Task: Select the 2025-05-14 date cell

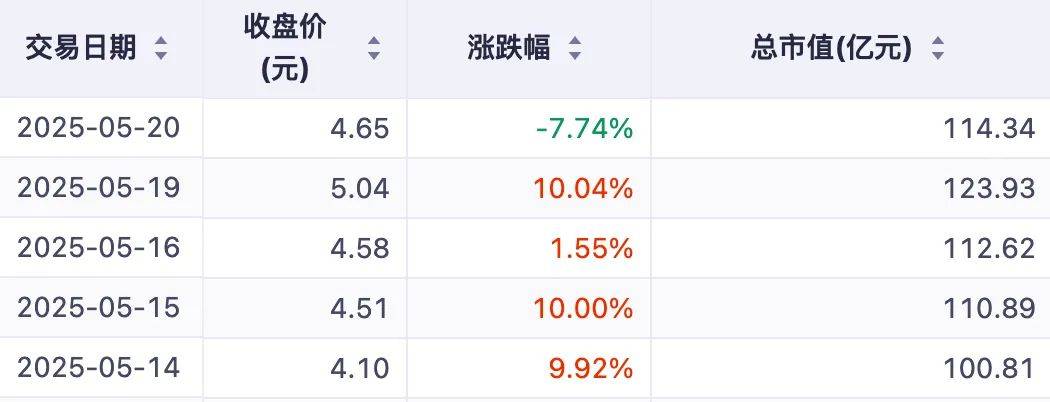Action: pos(98,368)
